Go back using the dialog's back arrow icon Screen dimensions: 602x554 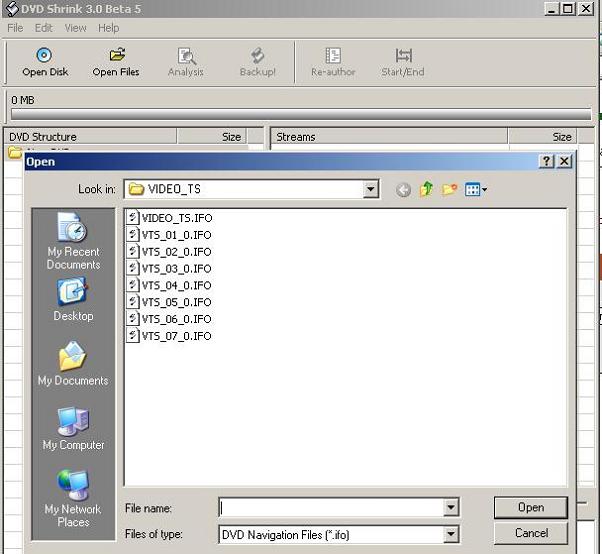coord(403,190)
